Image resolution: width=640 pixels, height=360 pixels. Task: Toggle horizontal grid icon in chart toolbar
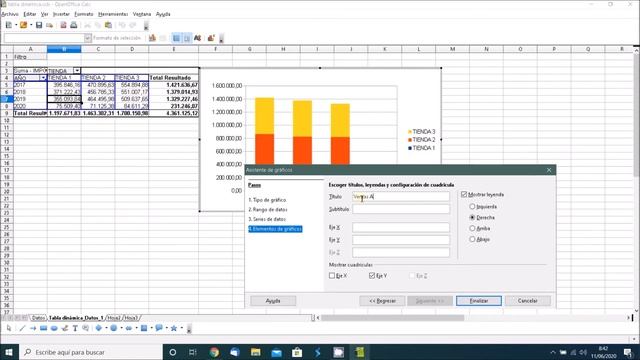pyautogui.click(x=176, y=38)
